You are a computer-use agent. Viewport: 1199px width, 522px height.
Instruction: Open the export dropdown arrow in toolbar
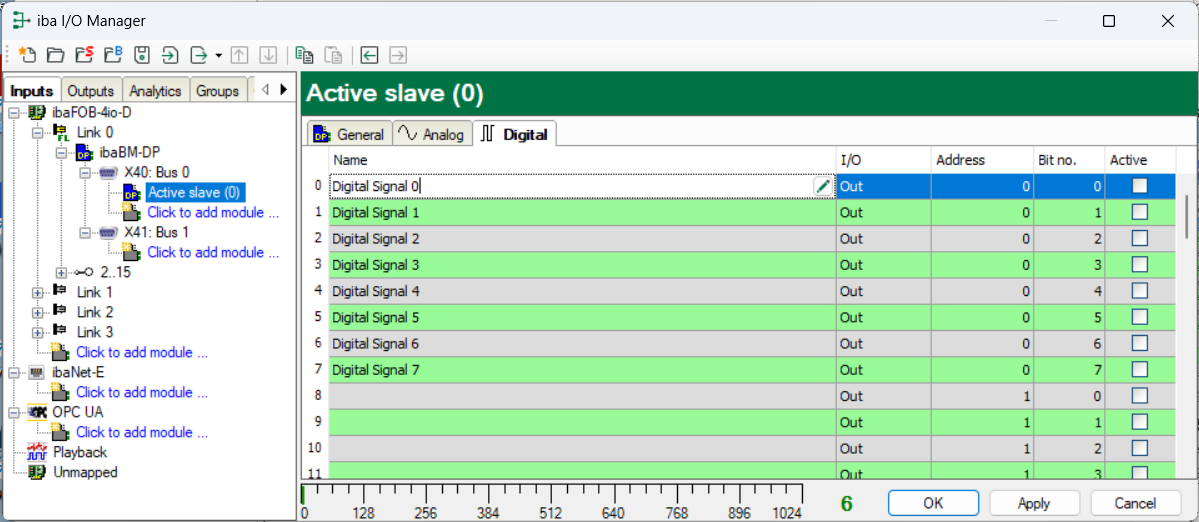[x=219, y=55]
